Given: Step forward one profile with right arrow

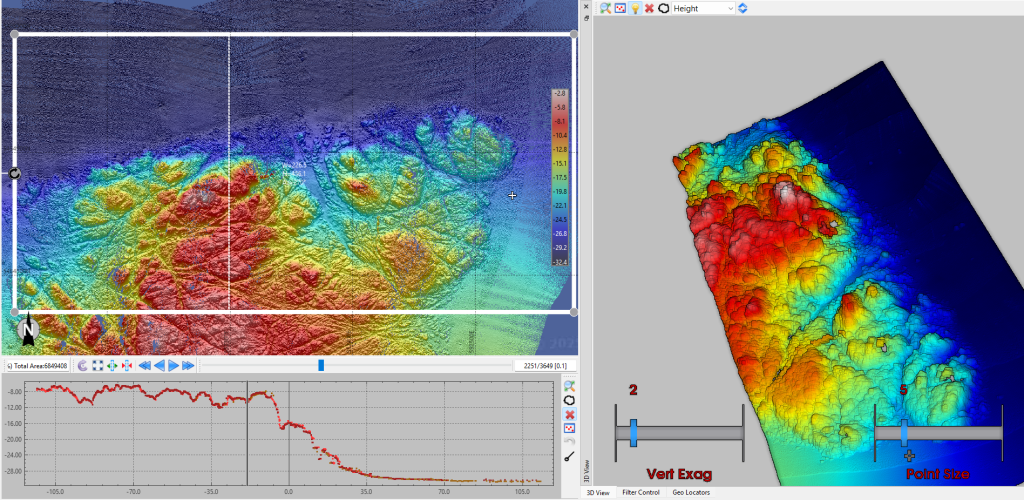Looking at the screenshot, I should click(173, 366).
